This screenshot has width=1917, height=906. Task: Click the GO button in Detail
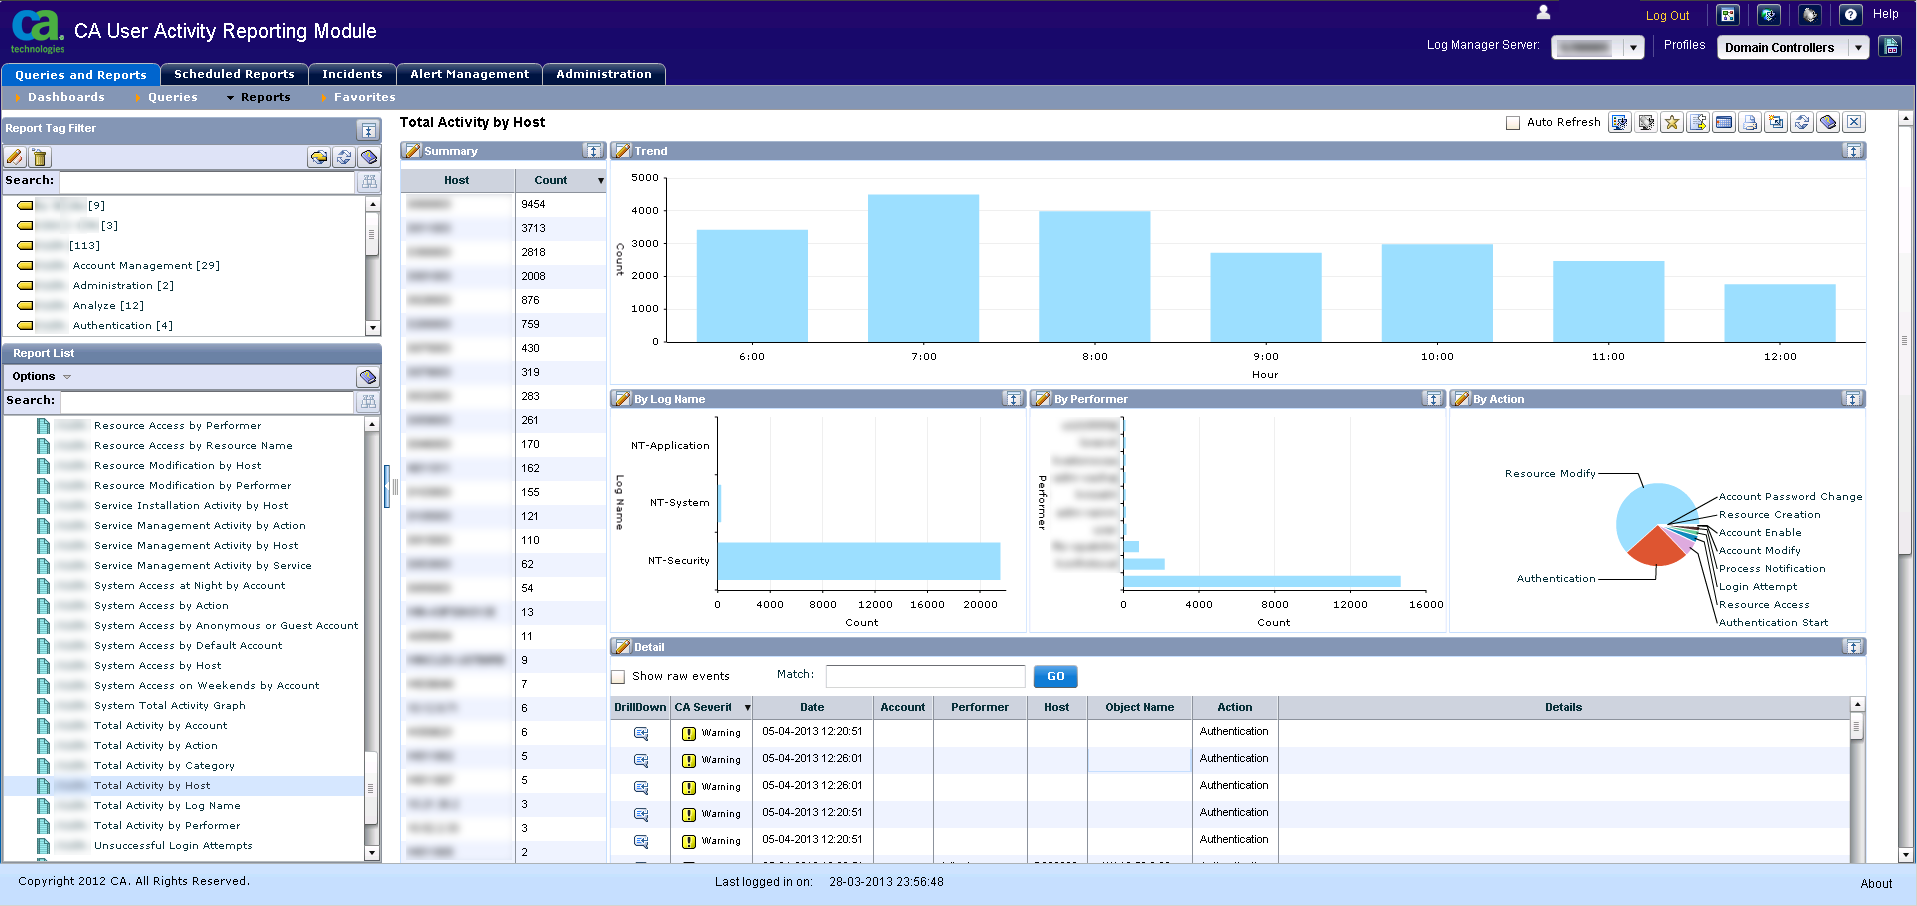[1056, 677]
